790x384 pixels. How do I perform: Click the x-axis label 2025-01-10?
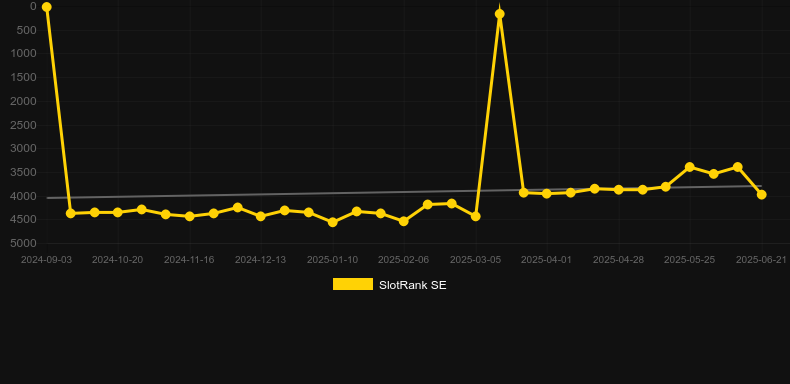point(332,260)
